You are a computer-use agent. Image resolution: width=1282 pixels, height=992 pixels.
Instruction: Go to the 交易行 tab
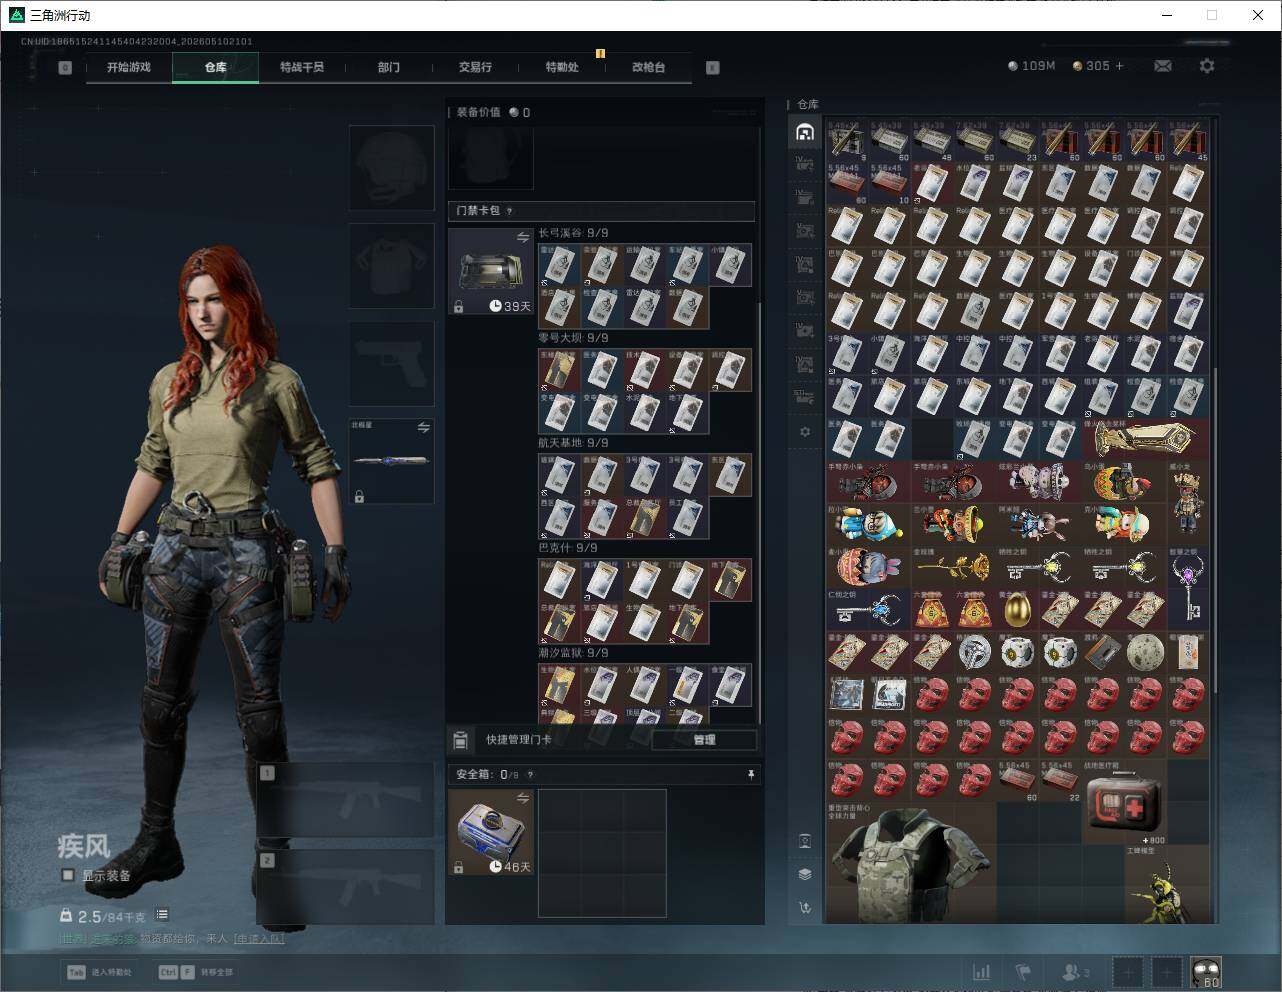(x=475, y=67)
